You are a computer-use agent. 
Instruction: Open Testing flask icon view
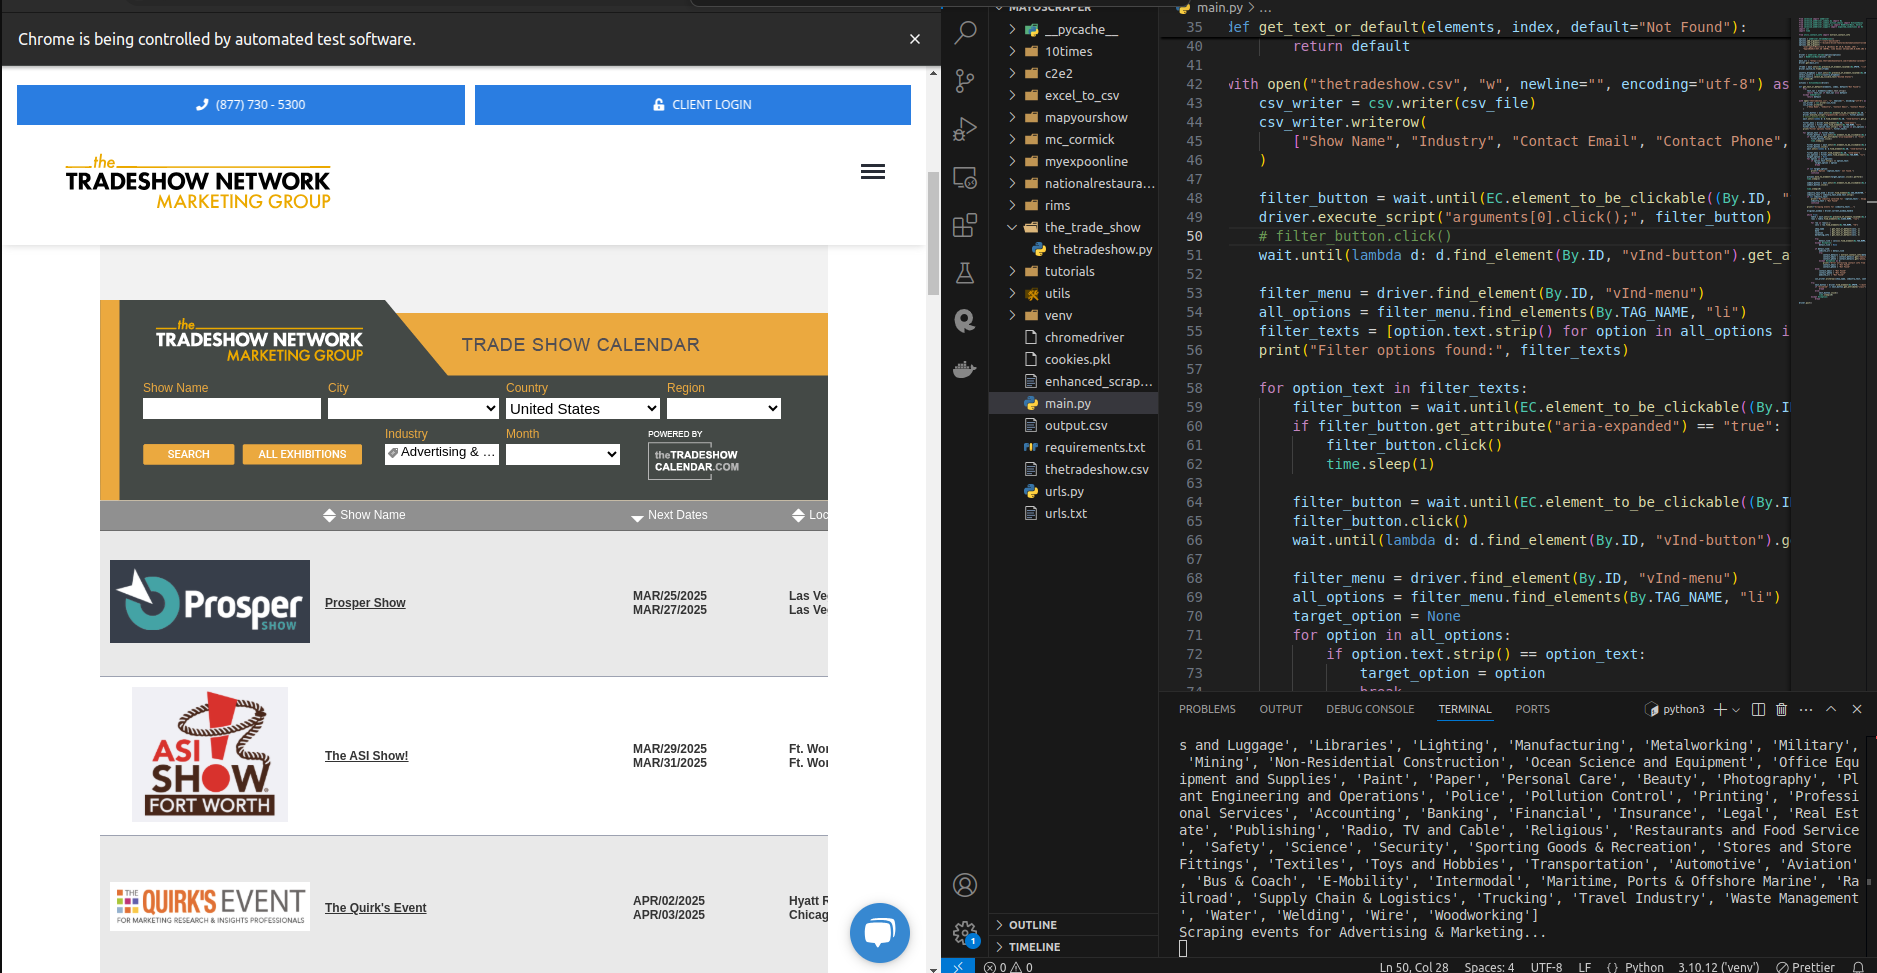point(965,273)
